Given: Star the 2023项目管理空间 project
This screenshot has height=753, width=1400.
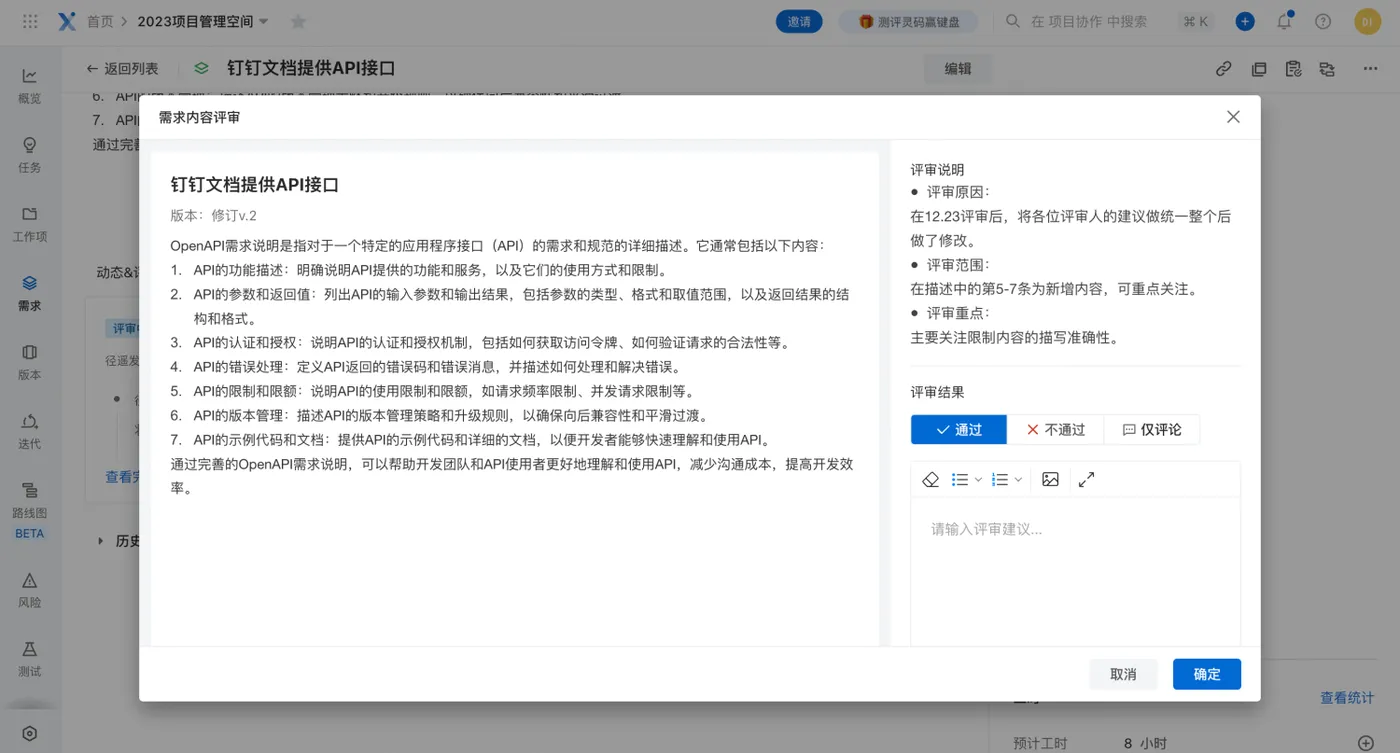Looking at the screenshot, I should tap(298, 21).
